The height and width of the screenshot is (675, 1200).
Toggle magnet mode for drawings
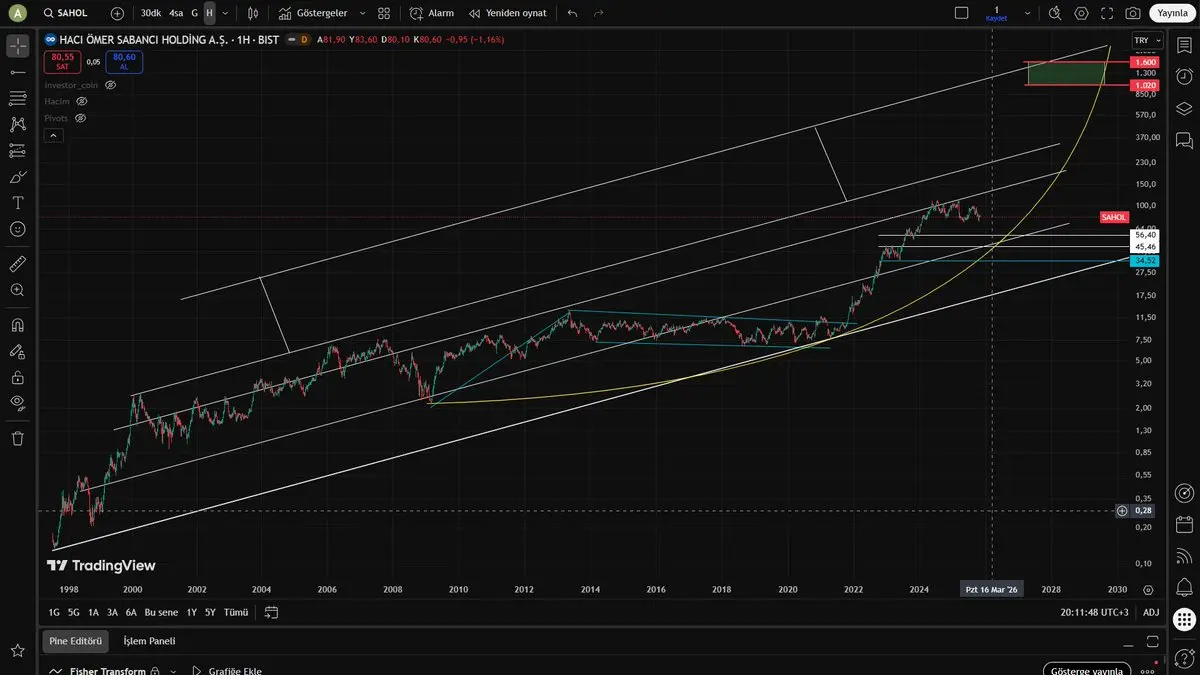click(x=17, y=325)
